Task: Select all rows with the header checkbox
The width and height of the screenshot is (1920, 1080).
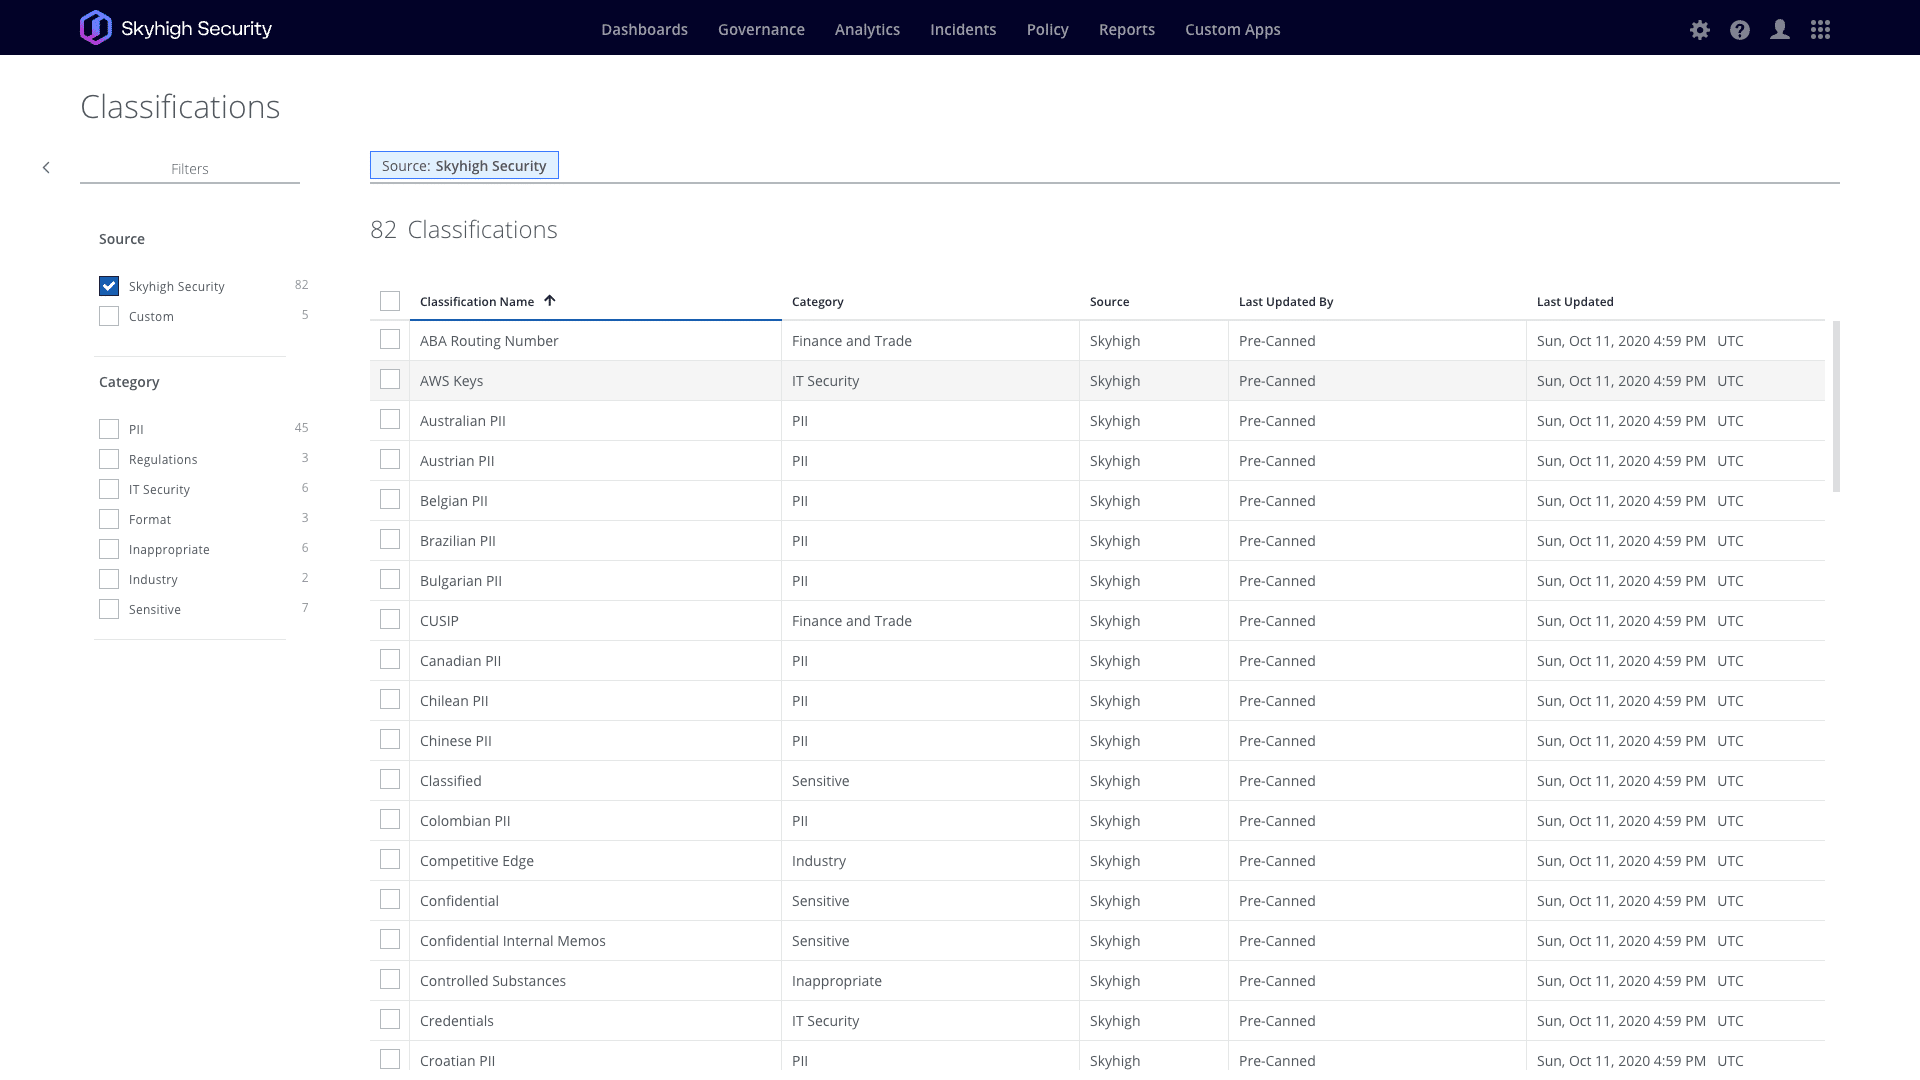Action: point(390,301)
